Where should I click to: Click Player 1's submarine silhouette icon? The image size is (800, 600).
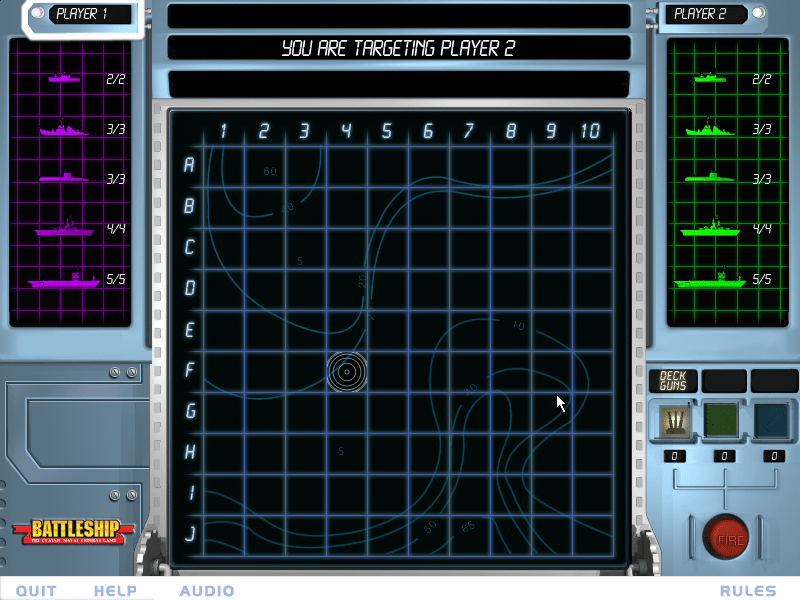click(x=64, y=177)
